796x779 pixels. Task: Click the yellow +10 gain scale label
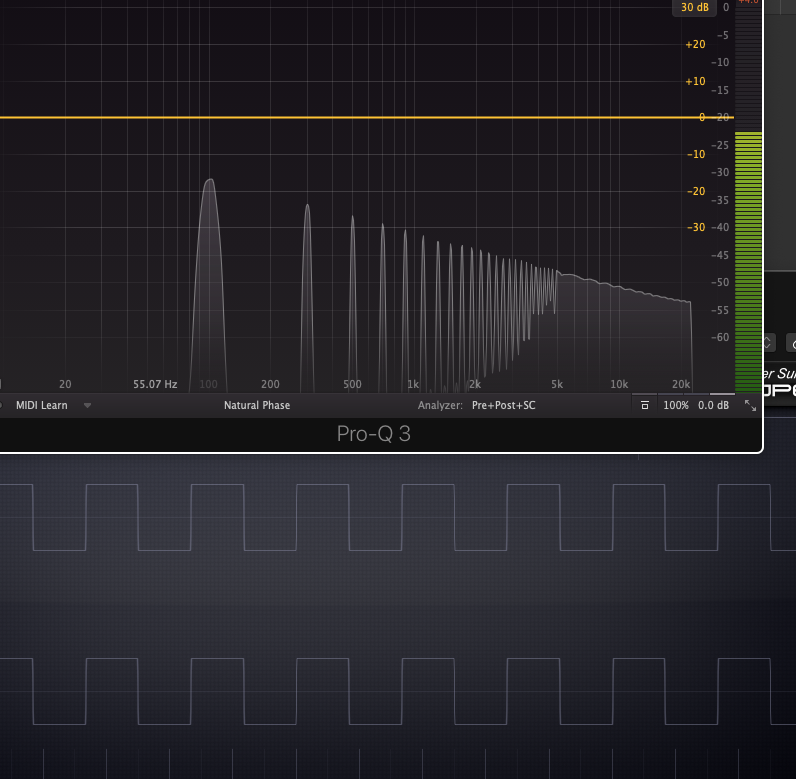pyautogui.click(x=695, y=81)
